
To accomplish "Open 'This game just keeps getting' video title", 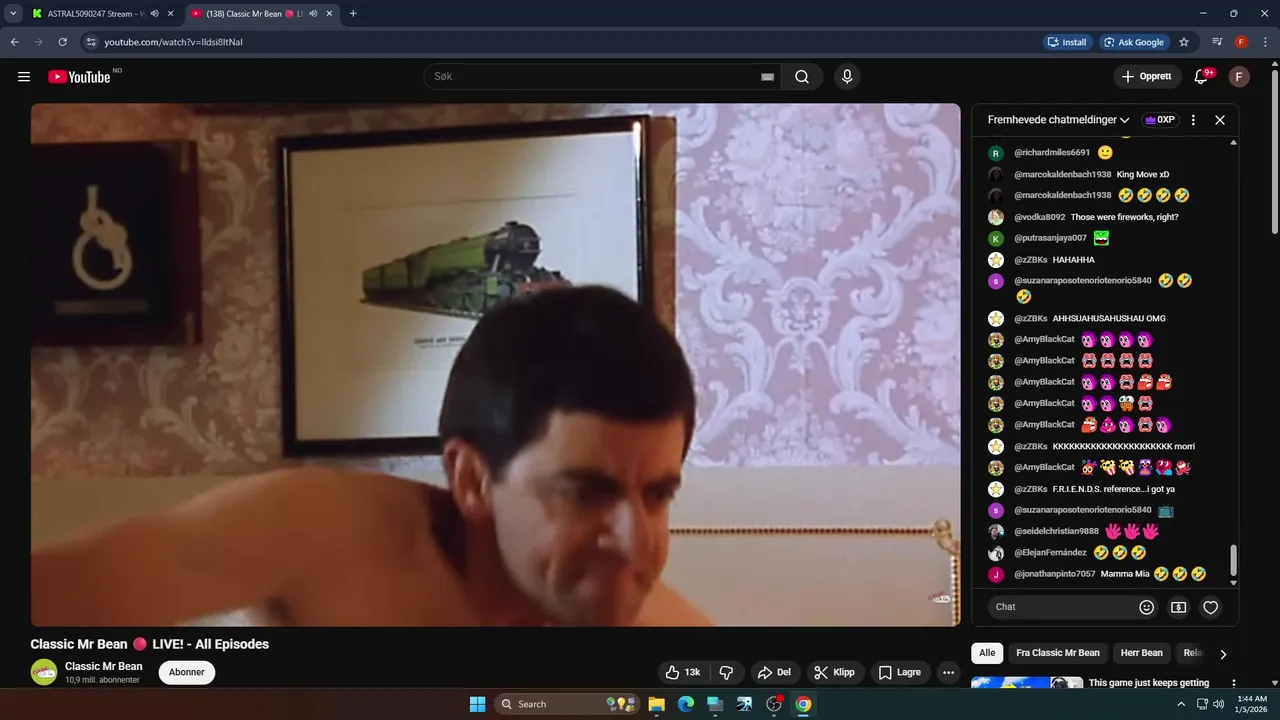I will click(1149, 683).
